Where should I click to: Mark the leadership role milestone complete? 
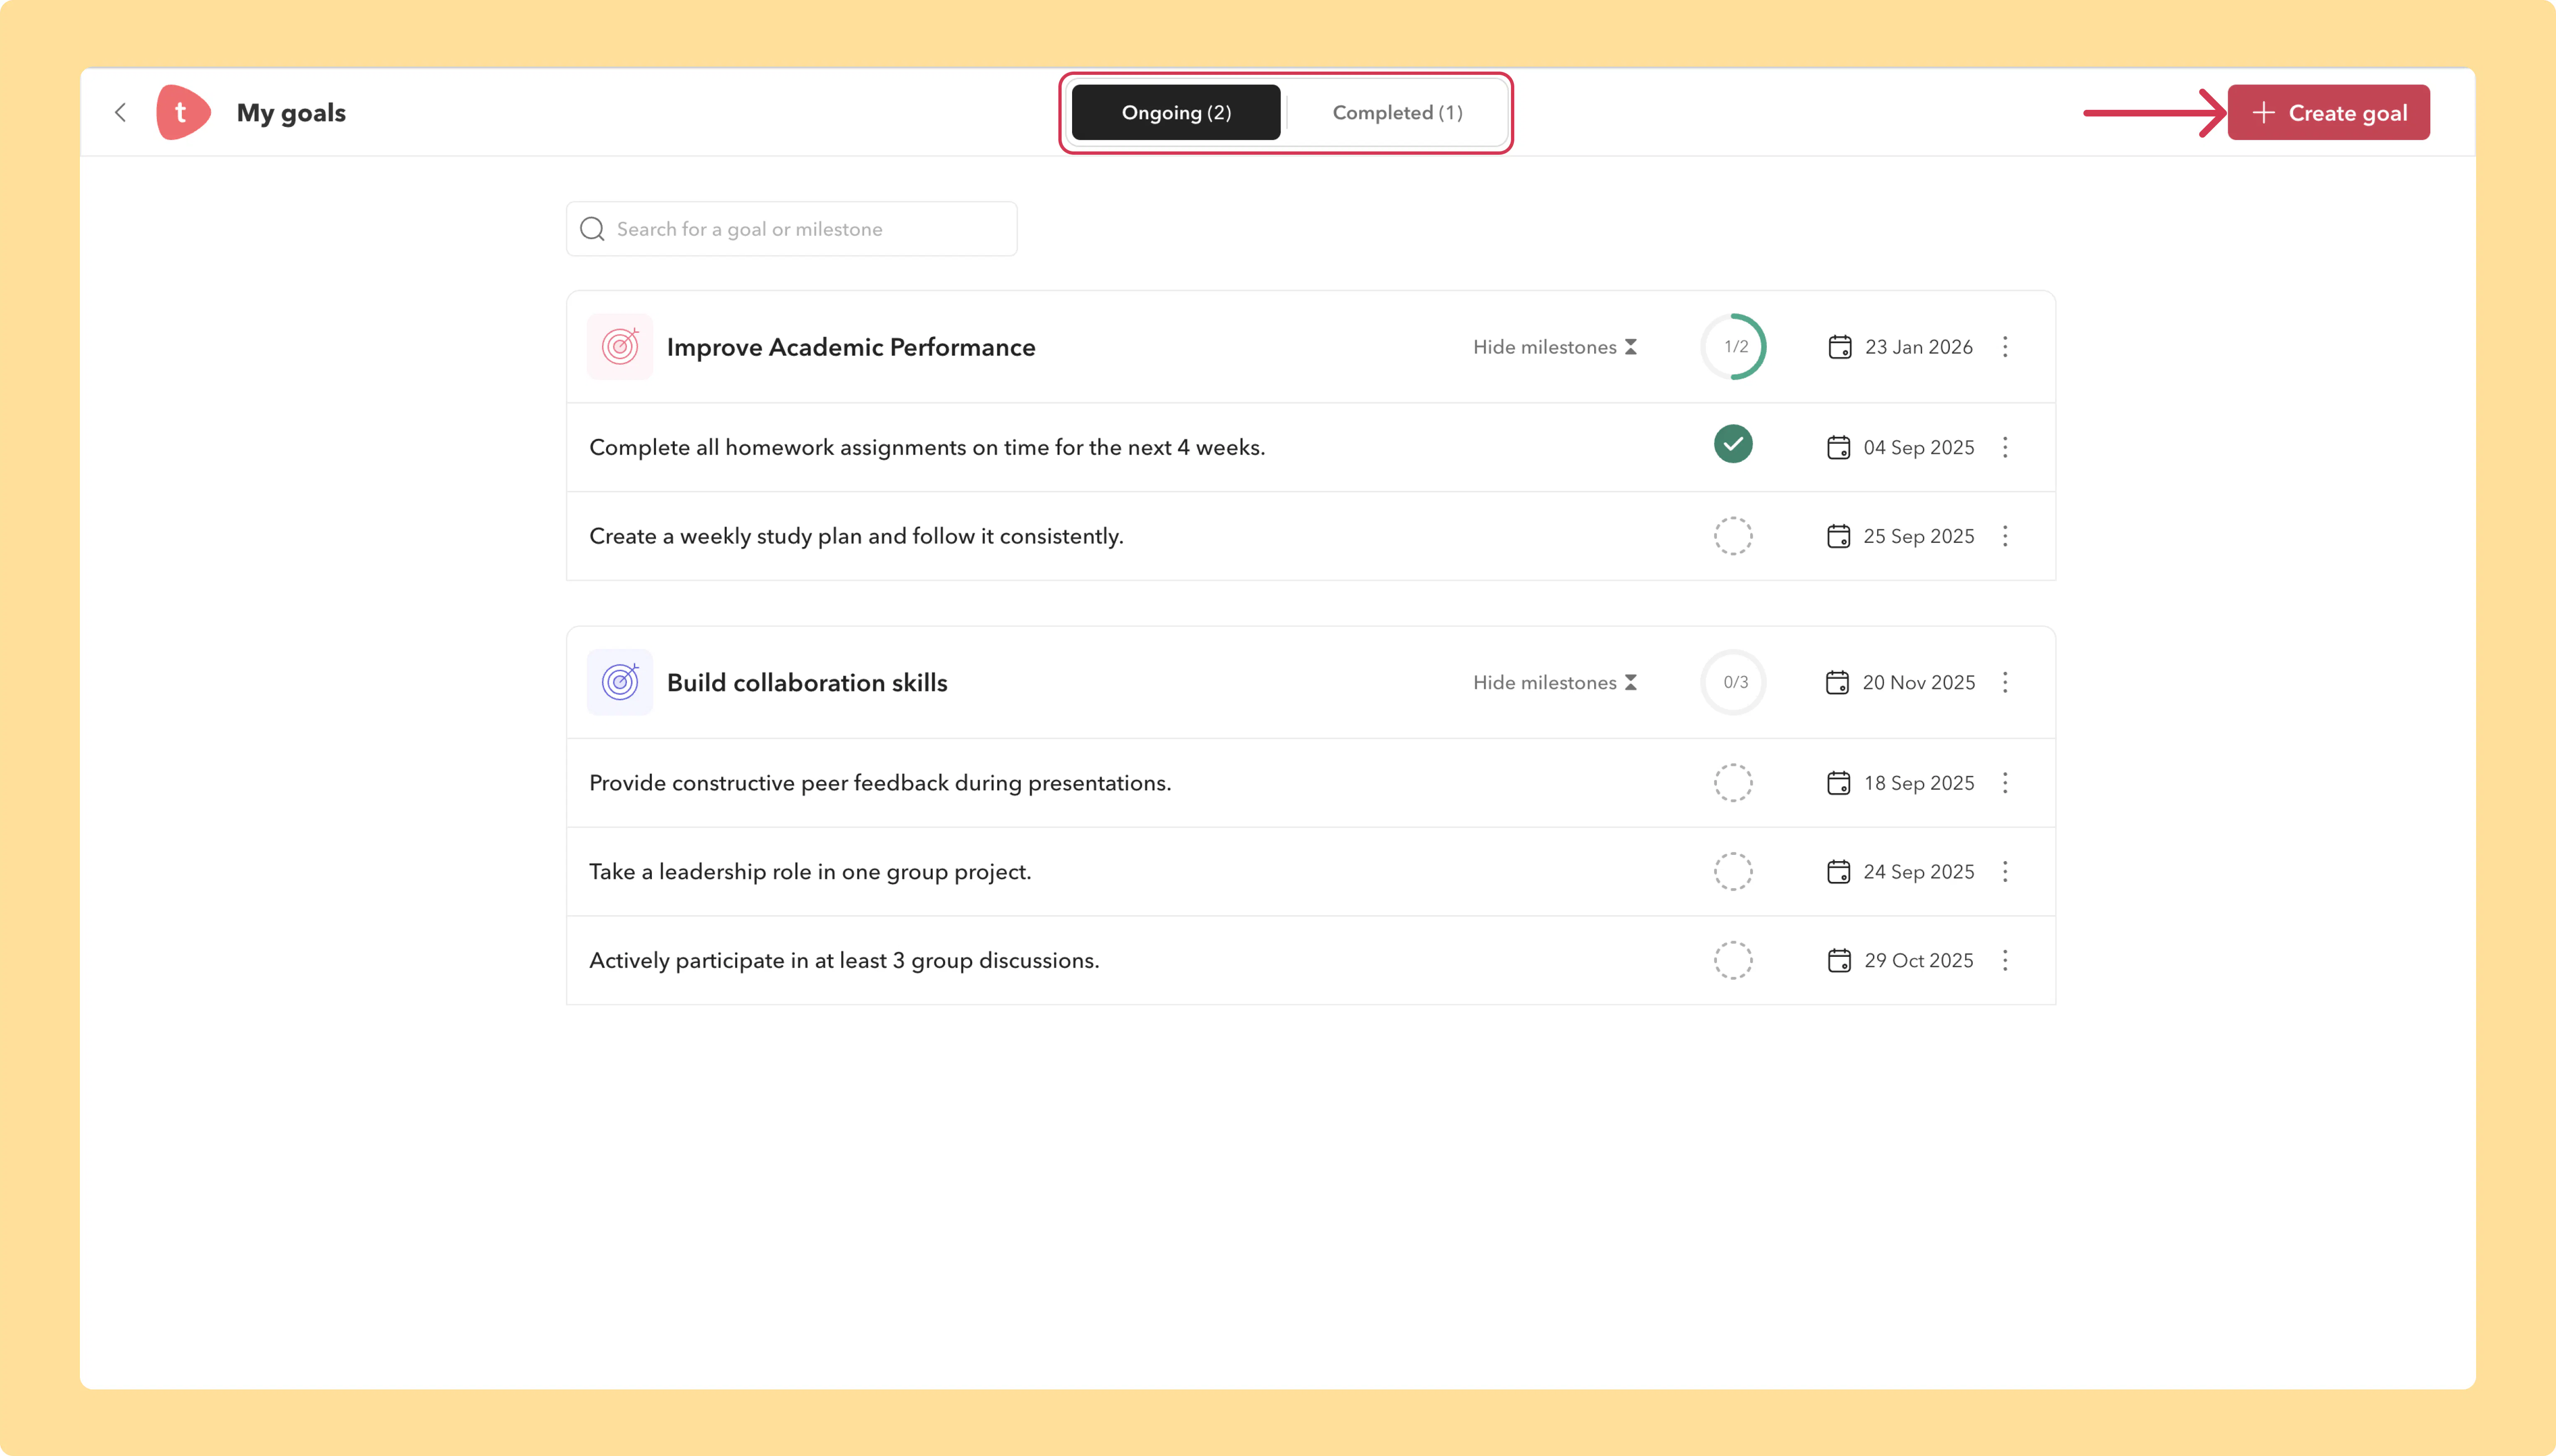[x=1733, y=872]
